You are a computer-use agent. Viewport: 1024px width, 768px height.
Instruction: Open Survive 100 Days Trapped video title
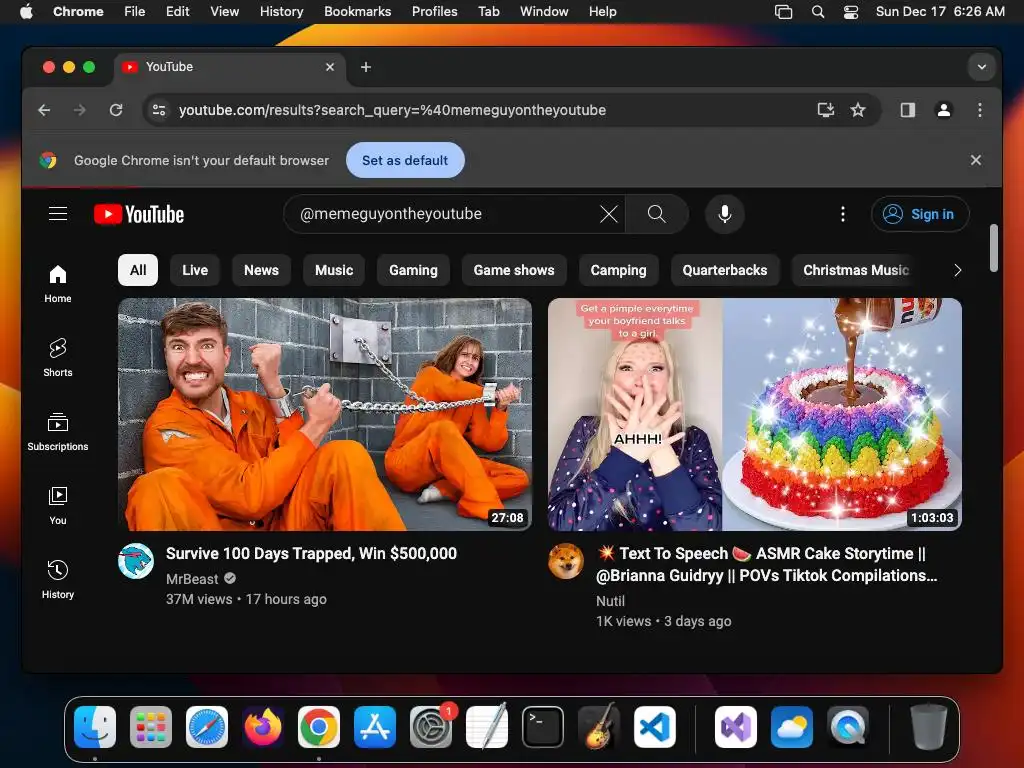pos(312,554)
